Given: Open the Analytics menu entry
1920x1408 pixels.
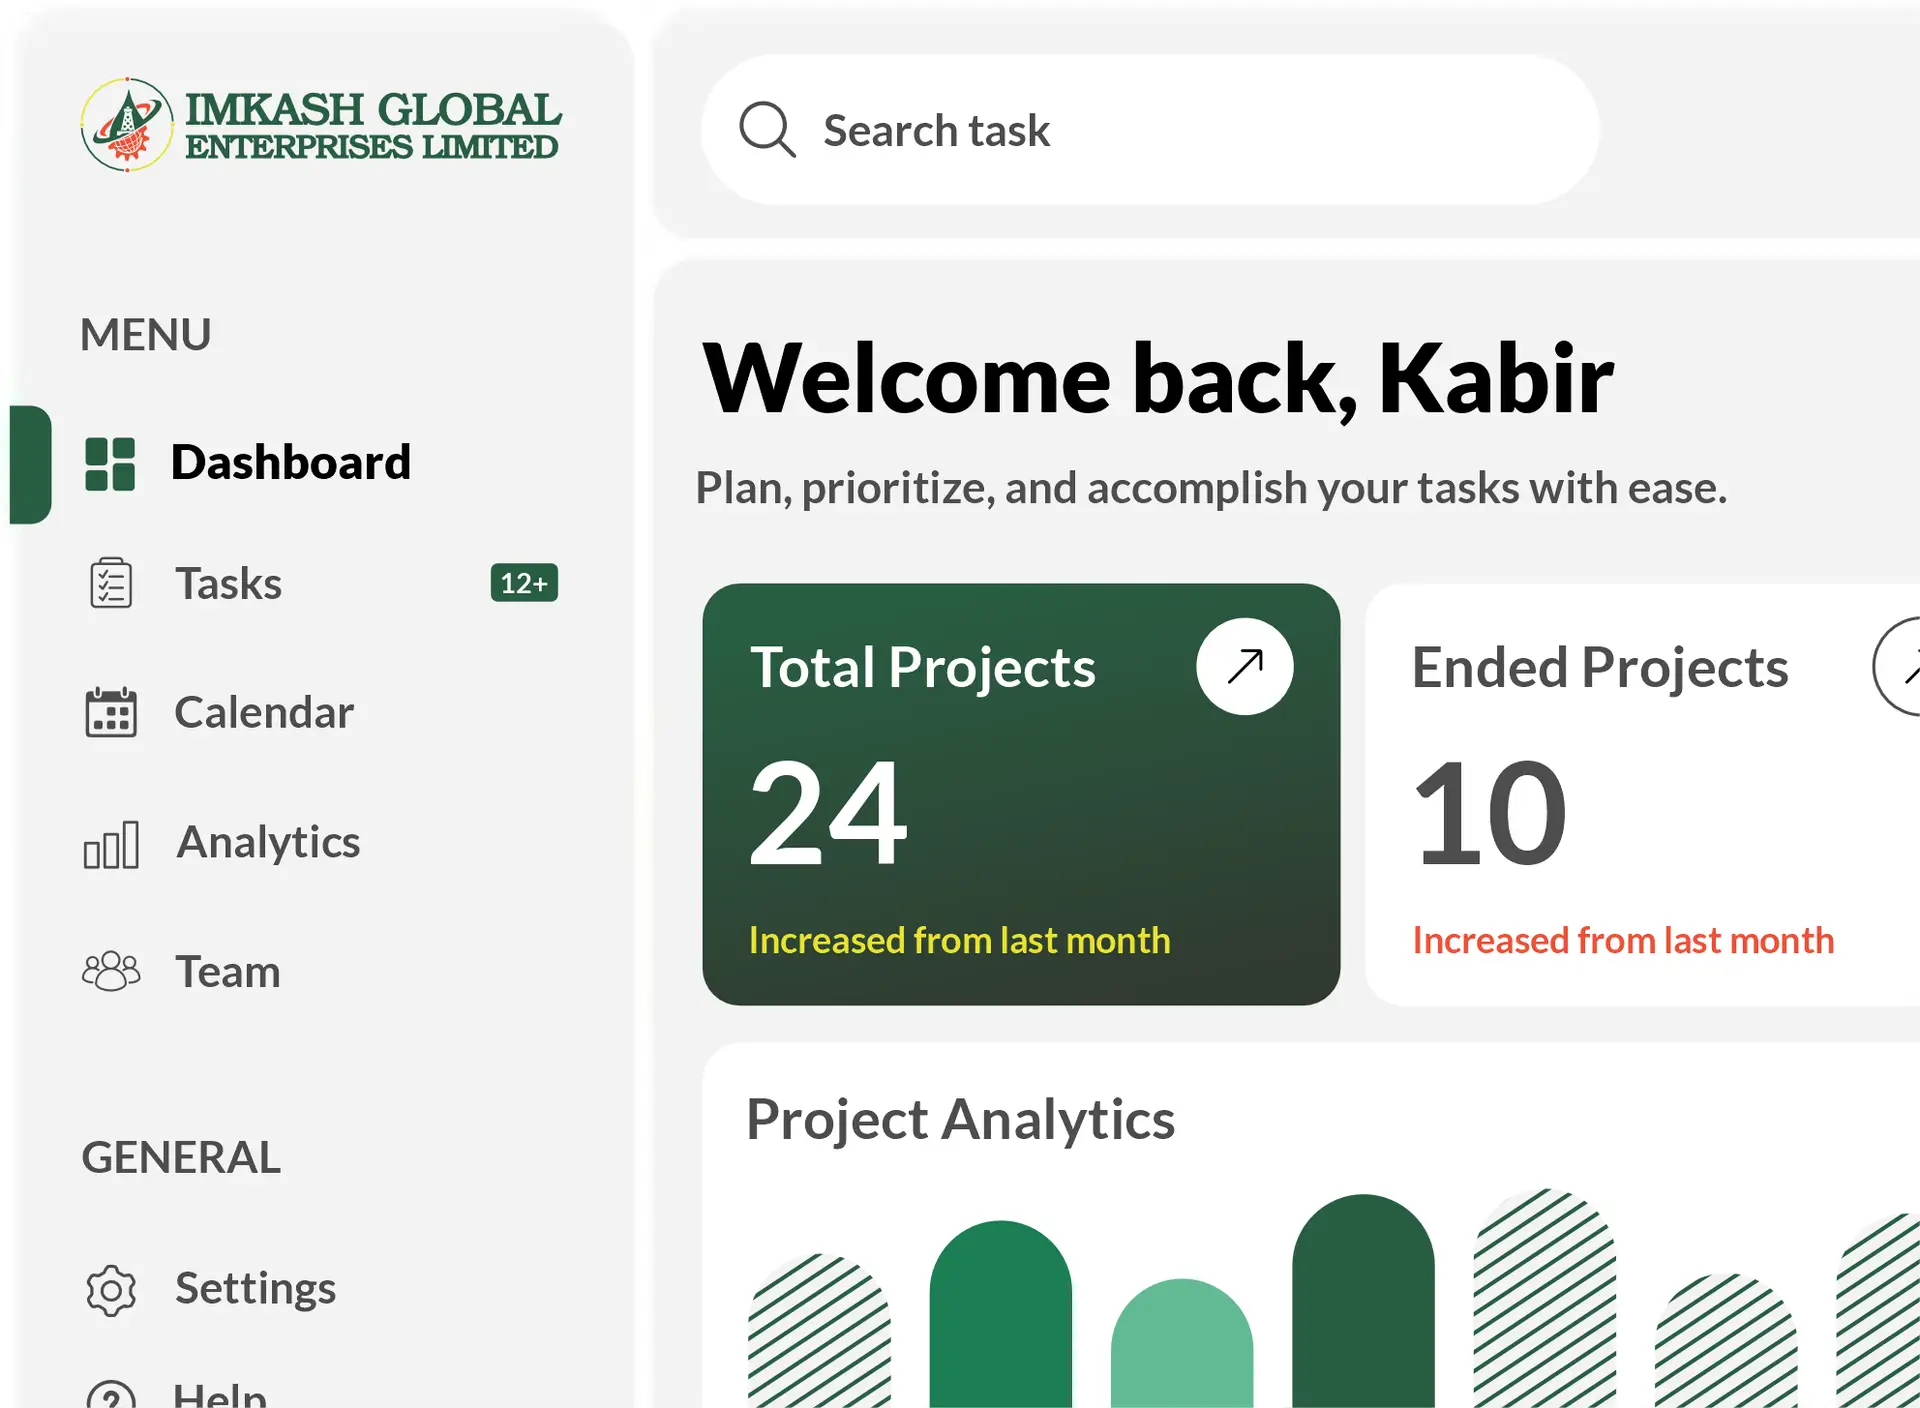Looking at the screenshot, I should coord(268,842).
